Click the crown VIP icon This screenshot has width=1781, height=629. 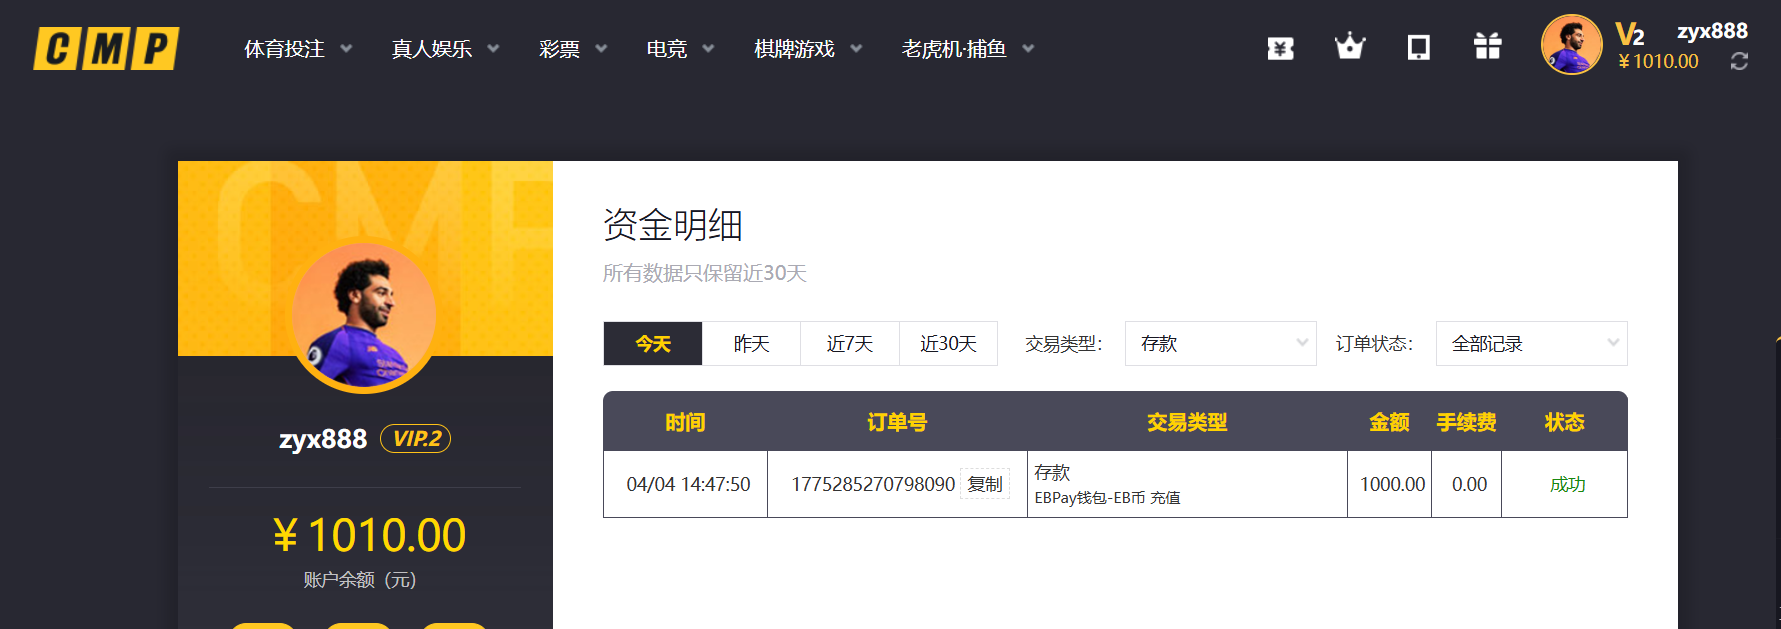click(1349, 47)
